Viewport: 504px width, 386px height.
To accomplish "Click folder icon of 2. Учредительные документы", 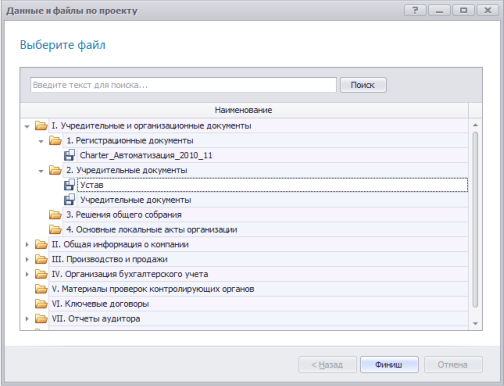I will pos(55,170).
